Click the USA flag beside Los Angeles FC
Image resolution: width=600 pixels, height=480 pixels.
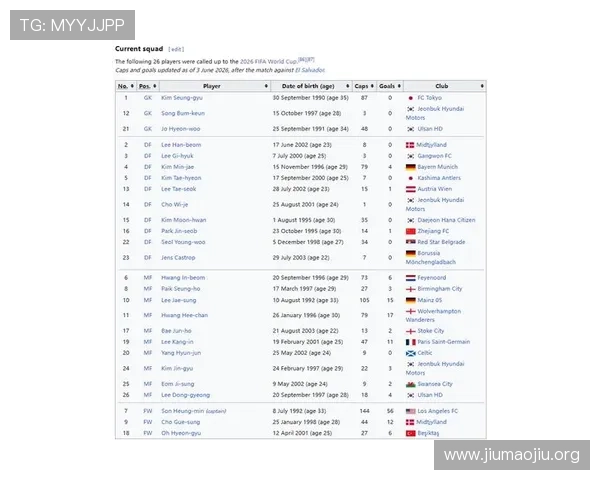pos(411,411)
